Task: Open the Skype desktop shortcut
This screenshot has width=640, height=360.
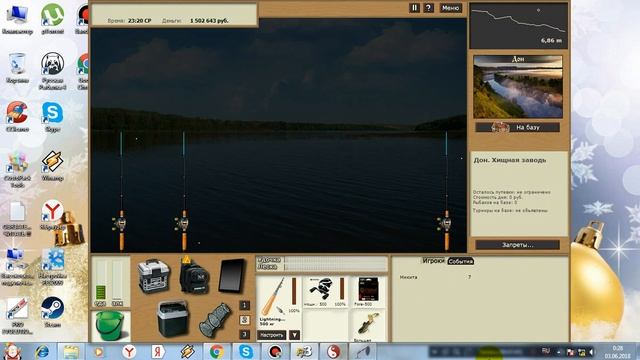Action: (x=52, y=117)
